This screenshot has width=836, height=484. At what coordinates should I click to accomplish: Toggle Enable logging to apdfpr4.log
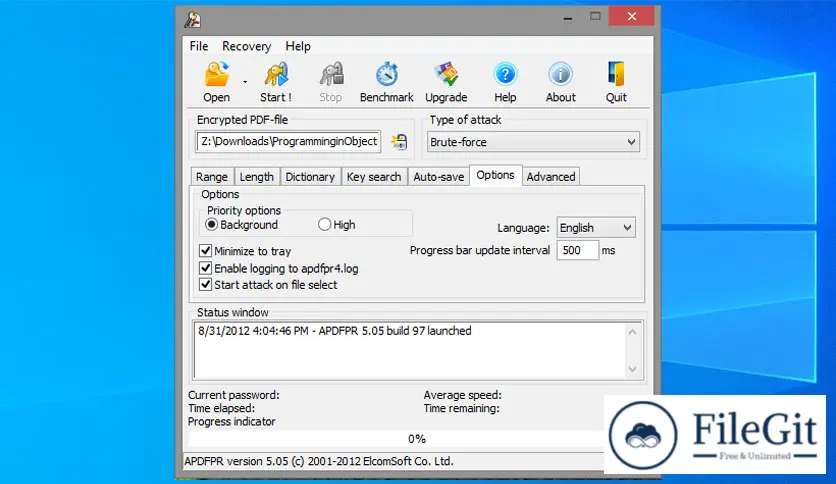click(206, 268)
